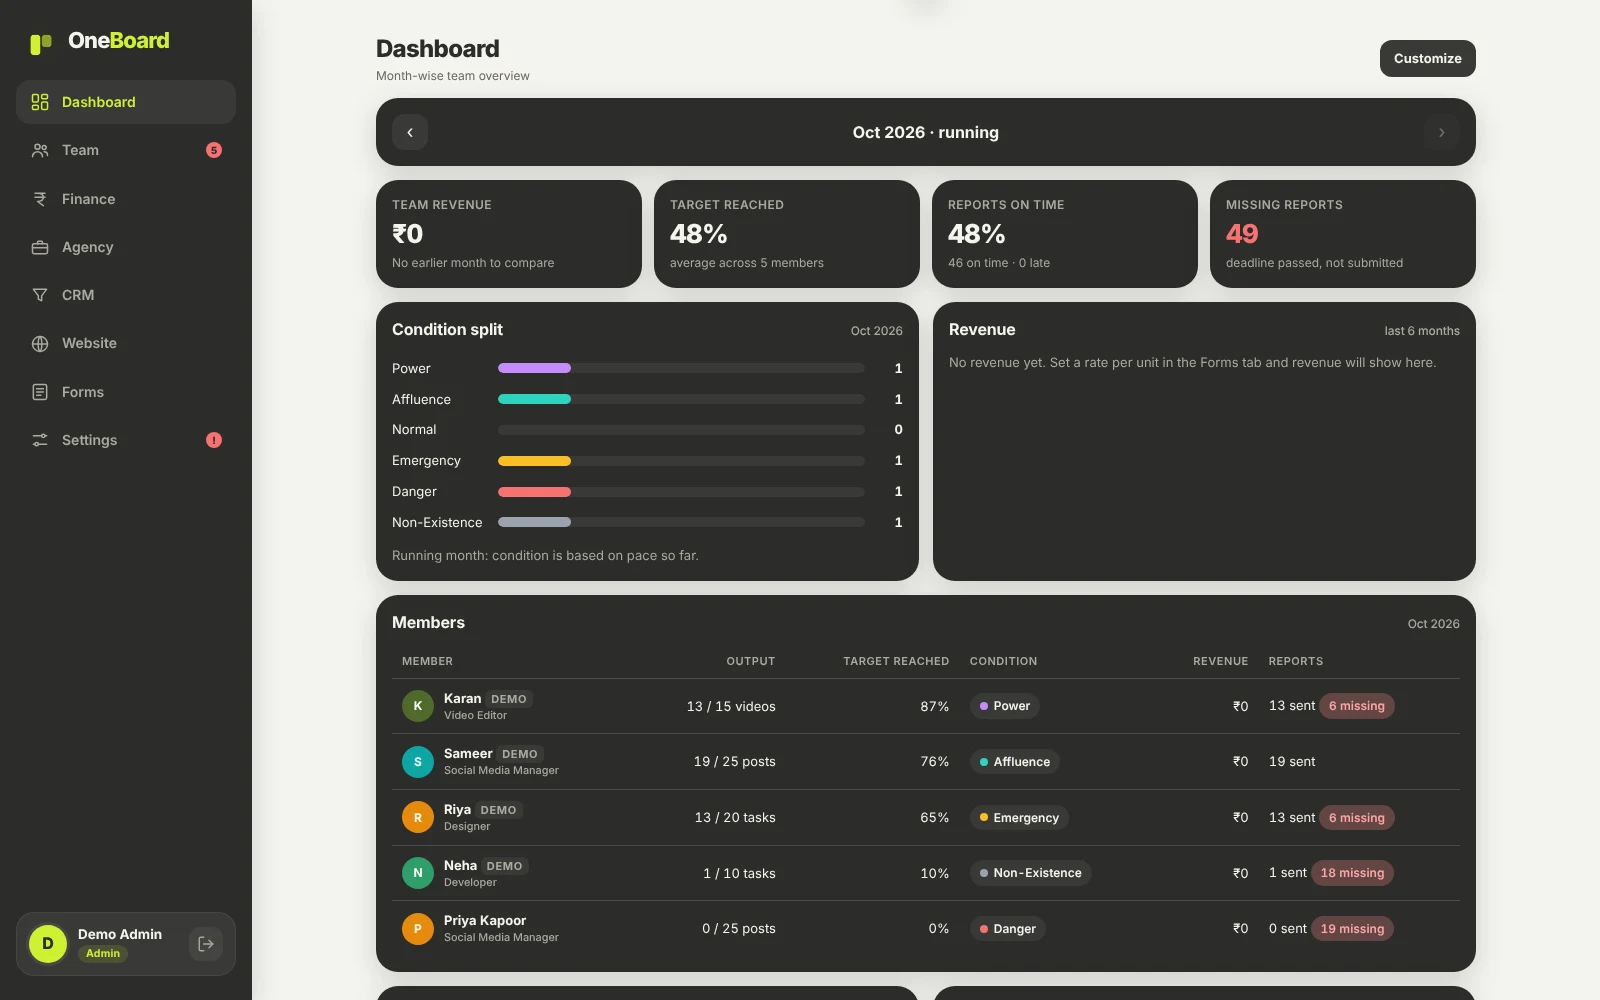Click the Dashboard grid icon in sidebar
The width and height of the screenshot is (1600, 1000).
40,102
